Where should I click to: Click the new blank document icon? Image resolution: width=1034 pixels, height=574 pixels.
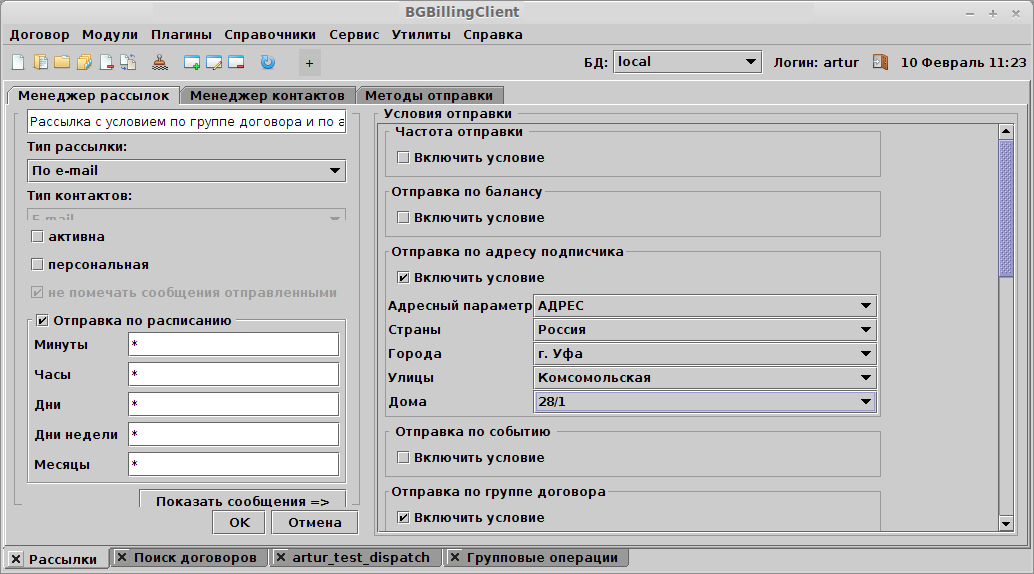point(18,62)
